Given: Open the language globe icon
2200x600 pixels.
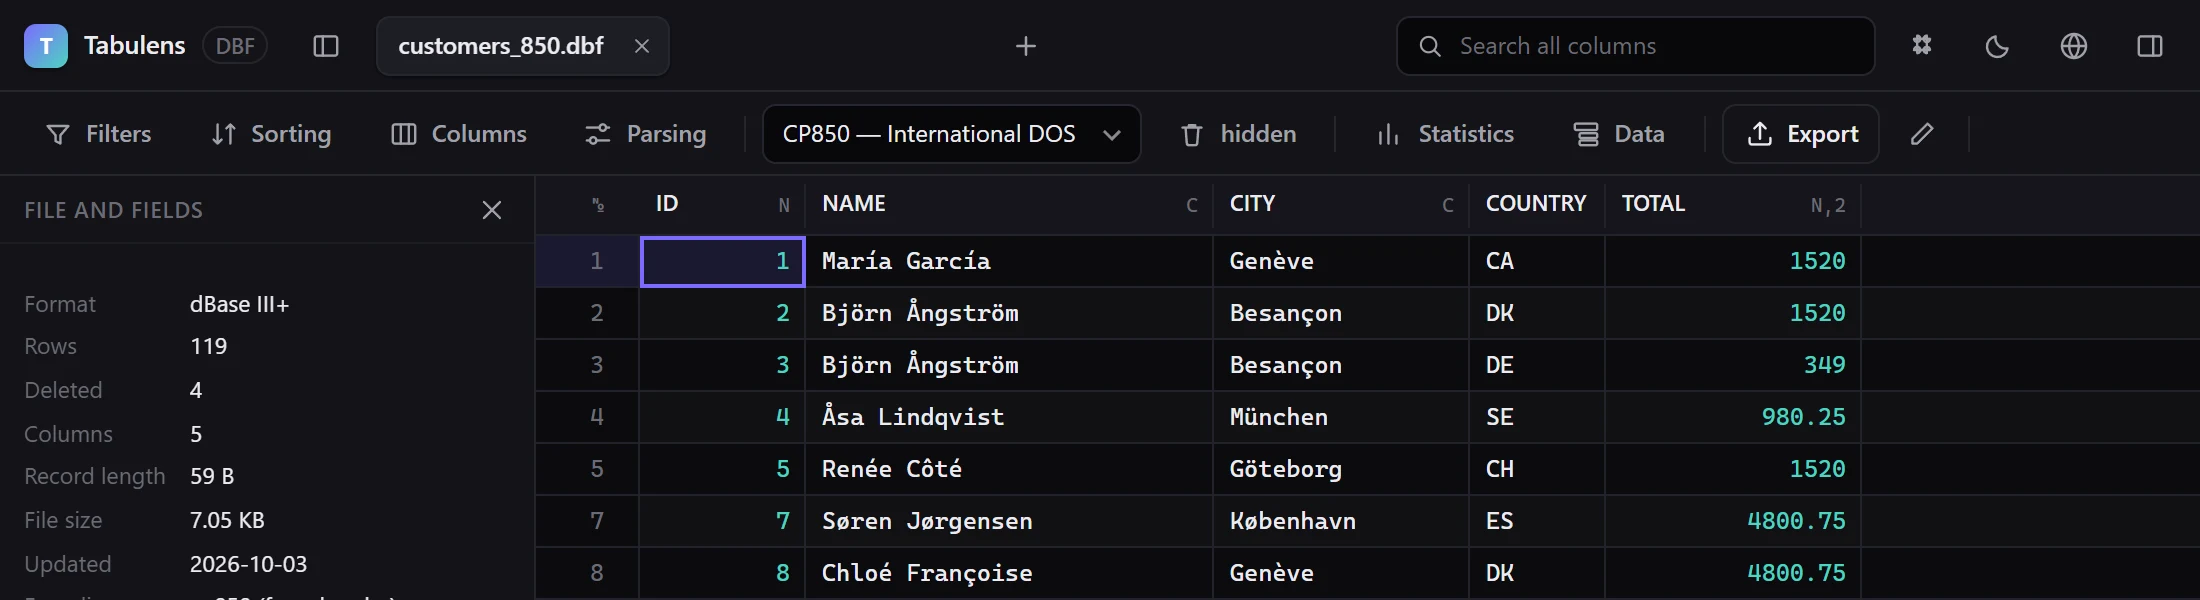Looking at the screenshot, I should coord(2074,46).
